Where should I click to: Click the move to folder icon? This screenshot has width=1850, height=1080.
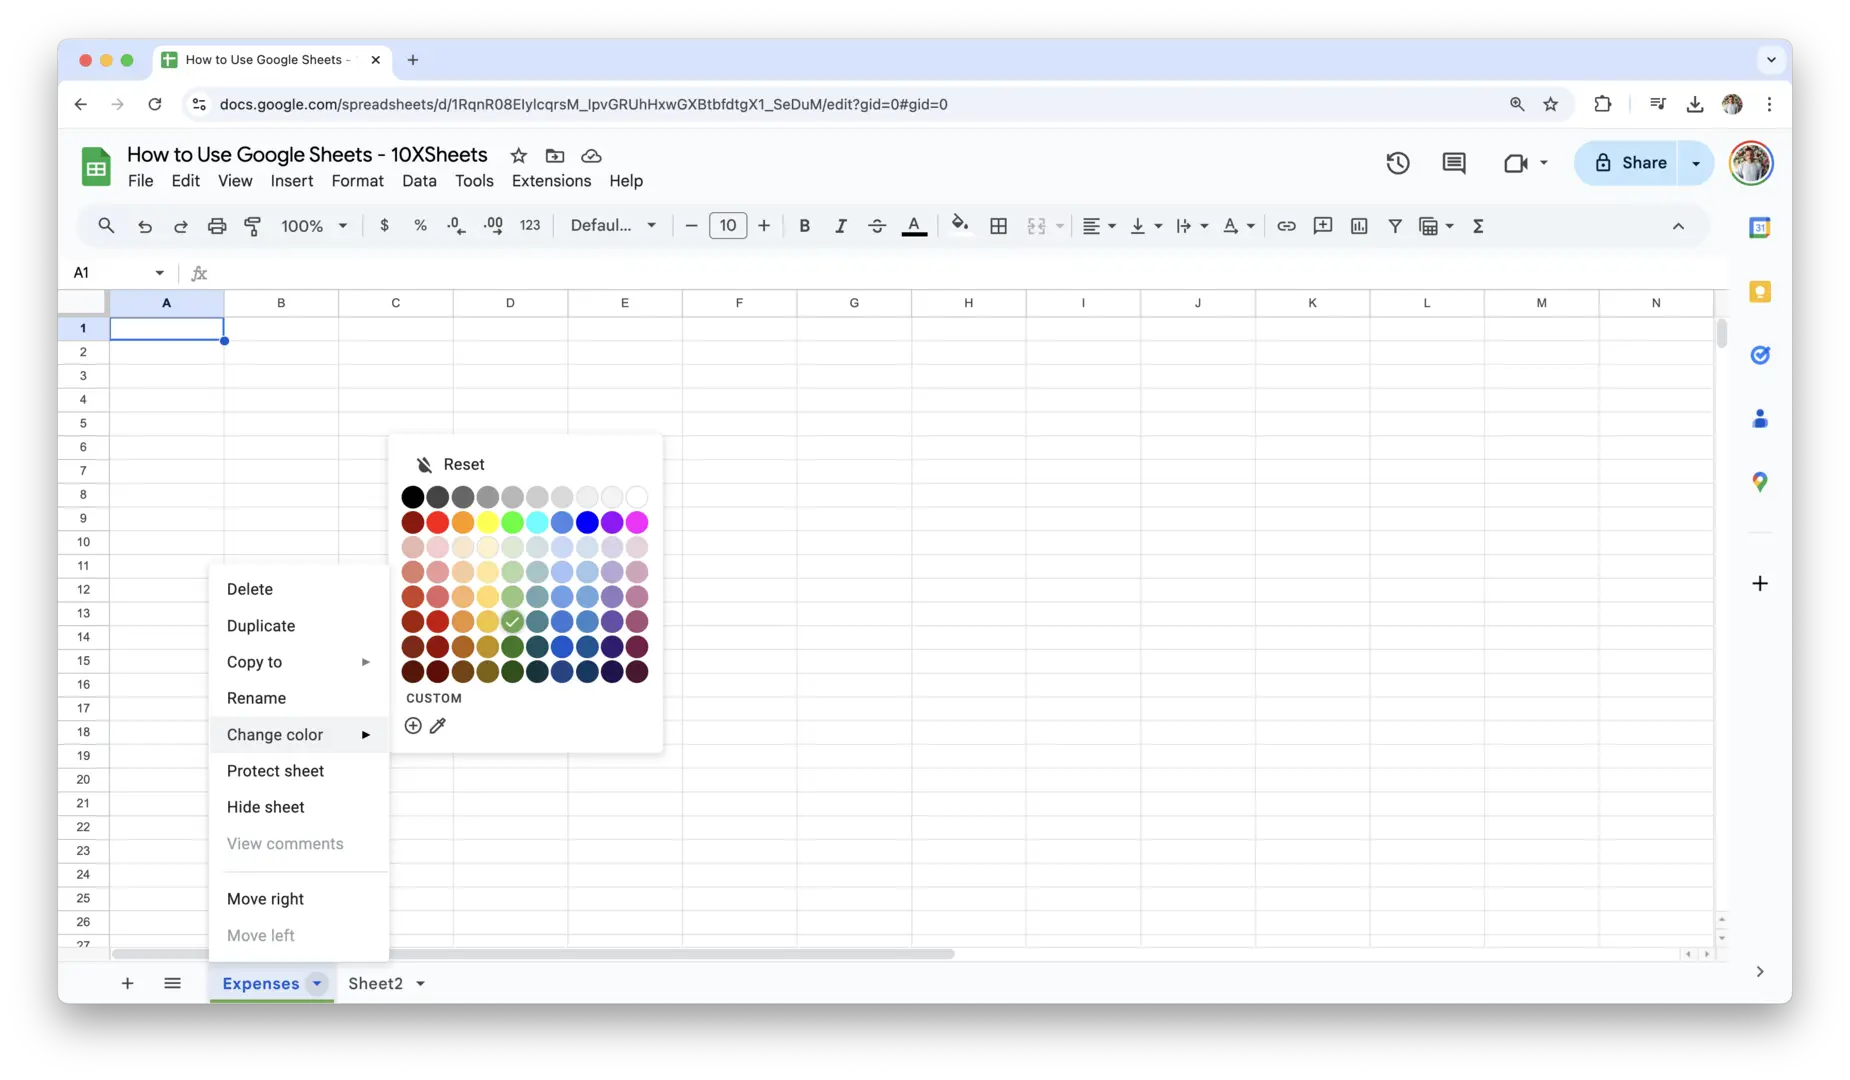[x=555, y=155]
